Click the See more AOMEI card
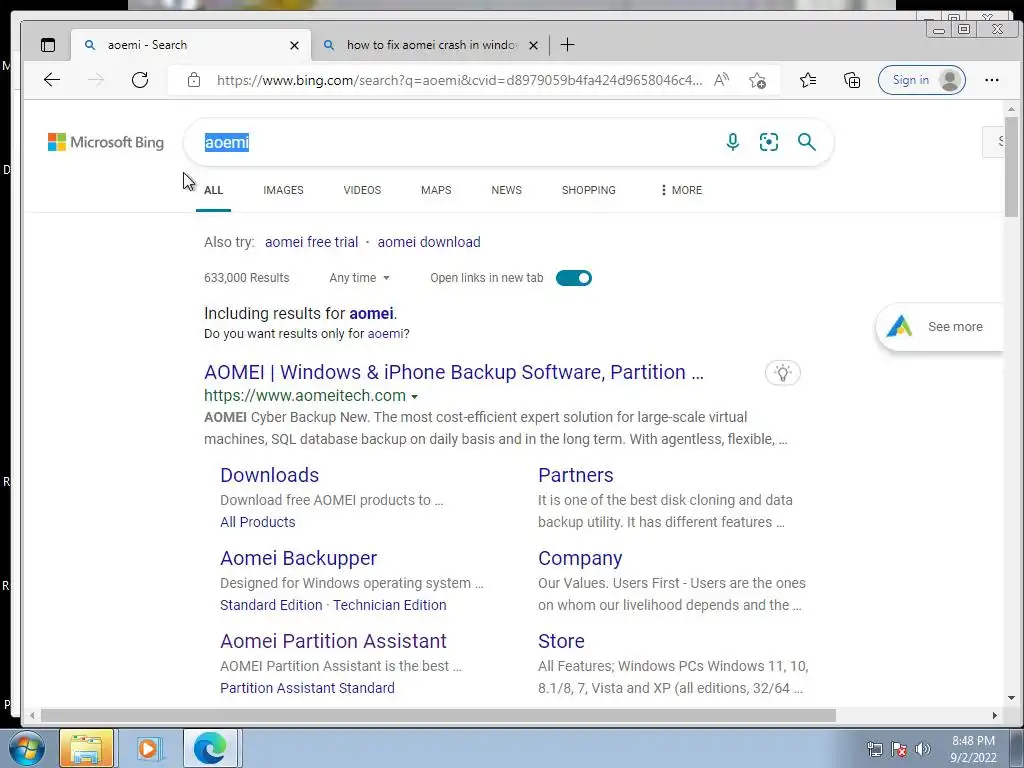 coord(939,327)
